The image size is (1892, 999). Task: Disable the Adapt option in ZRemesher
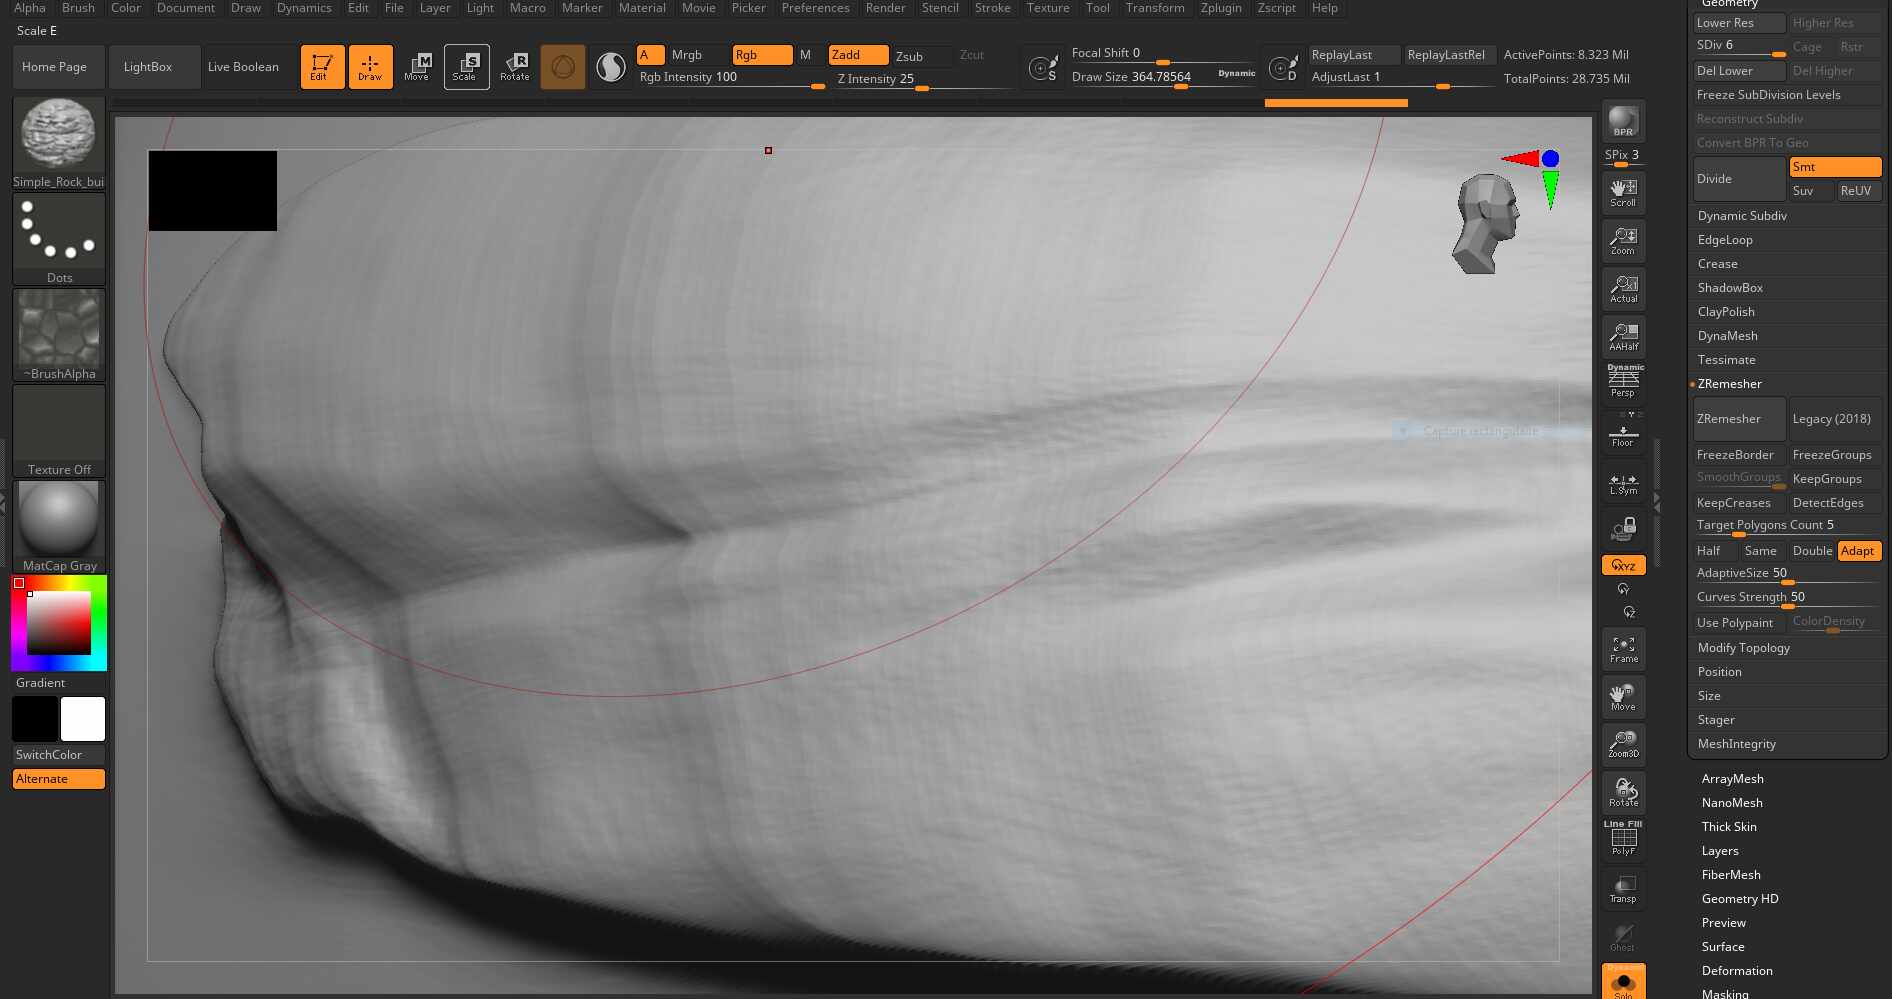[x=1858, y=550]
